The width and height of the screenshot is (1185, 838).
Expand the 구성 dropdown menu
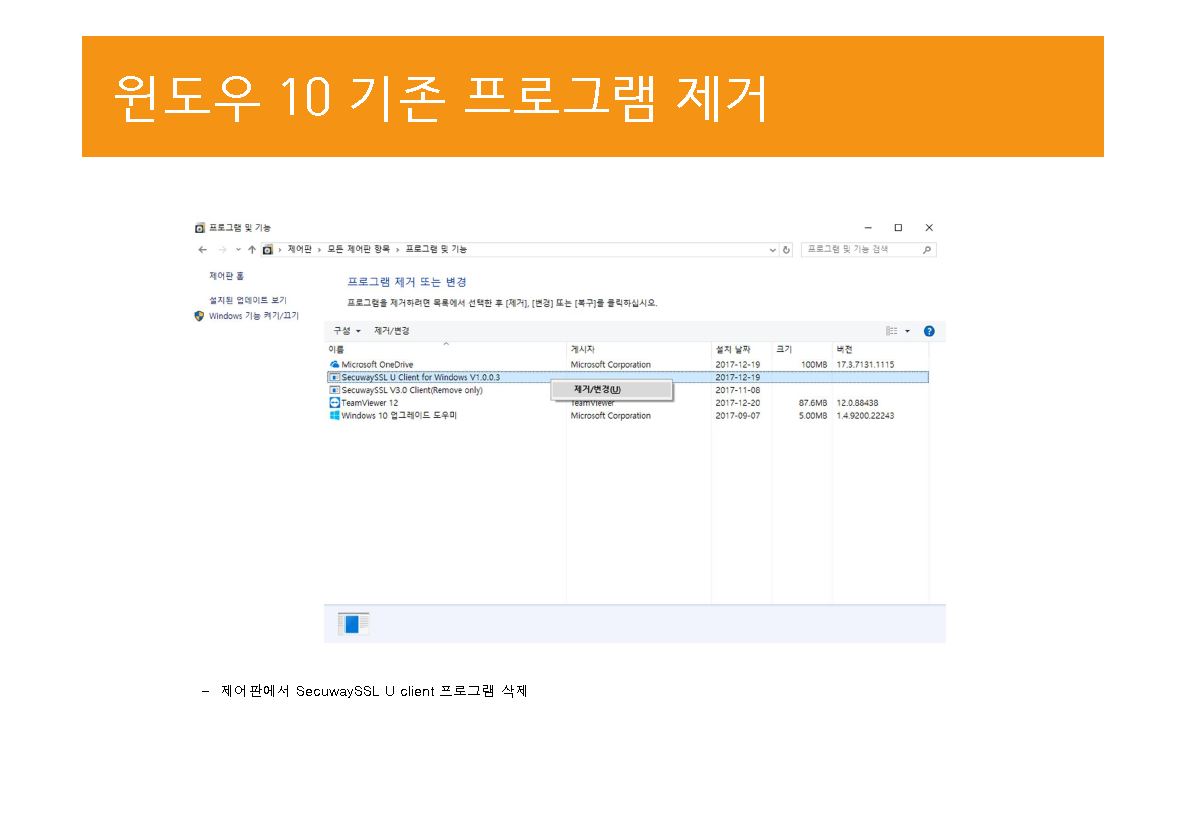(347, 331)
